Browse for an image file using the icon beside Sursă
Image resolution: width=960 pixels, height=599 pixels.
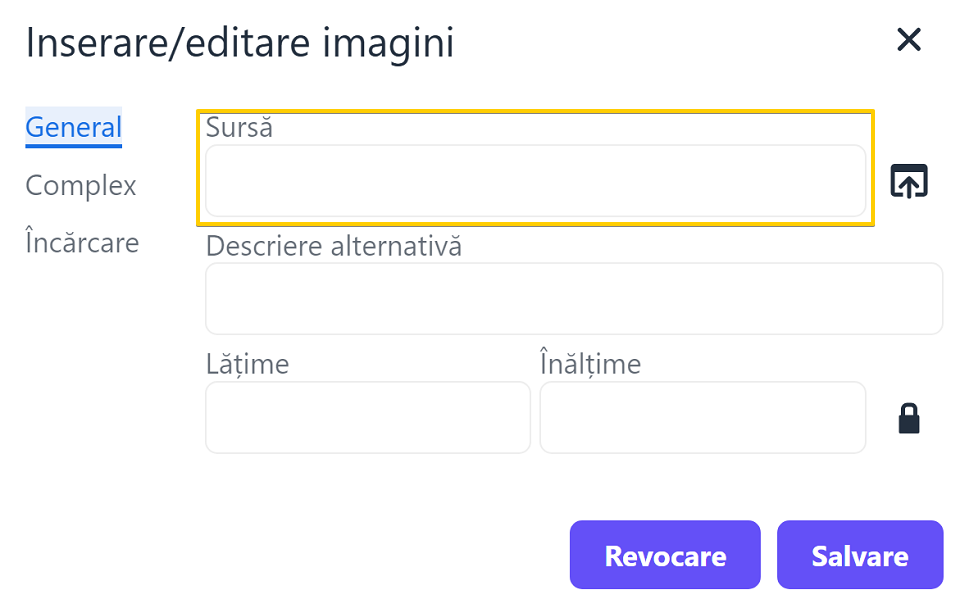(909, 181)
